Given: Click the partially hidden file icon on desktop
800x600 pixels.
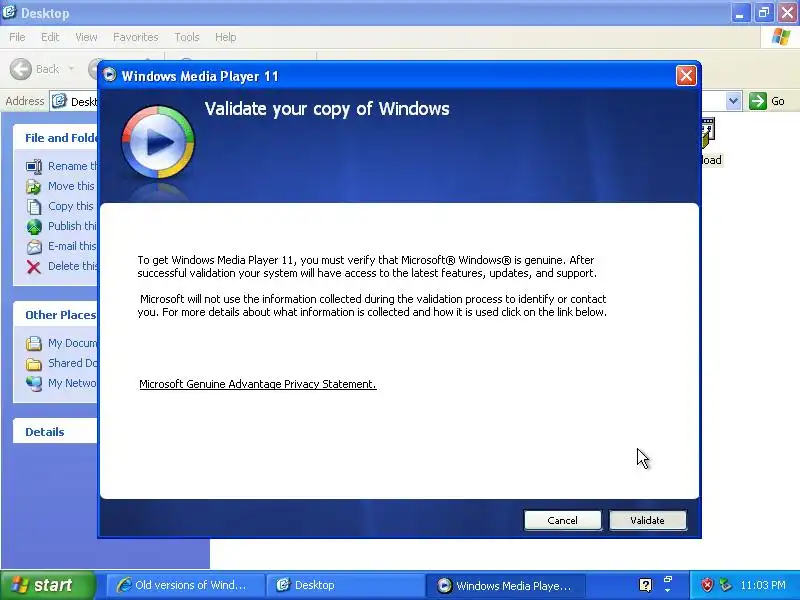Looking at the screenshot, I should pyautogui.click(x=708, y=134).
